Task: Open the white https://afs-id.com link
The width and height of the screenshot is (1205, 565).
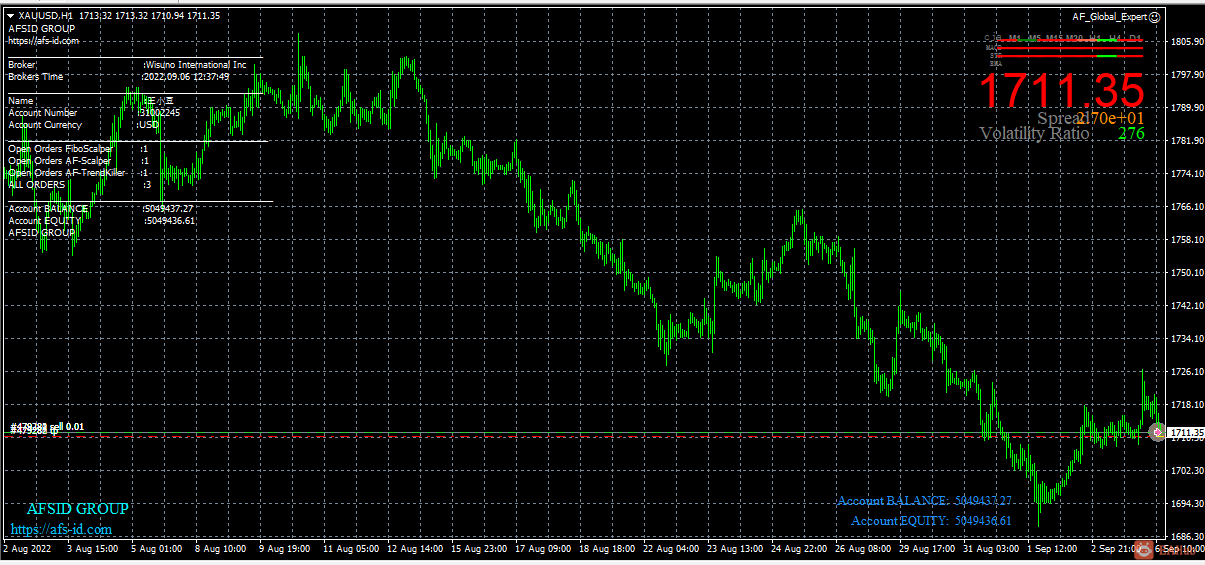Action: pyautogui.click(x=43, y=41)
